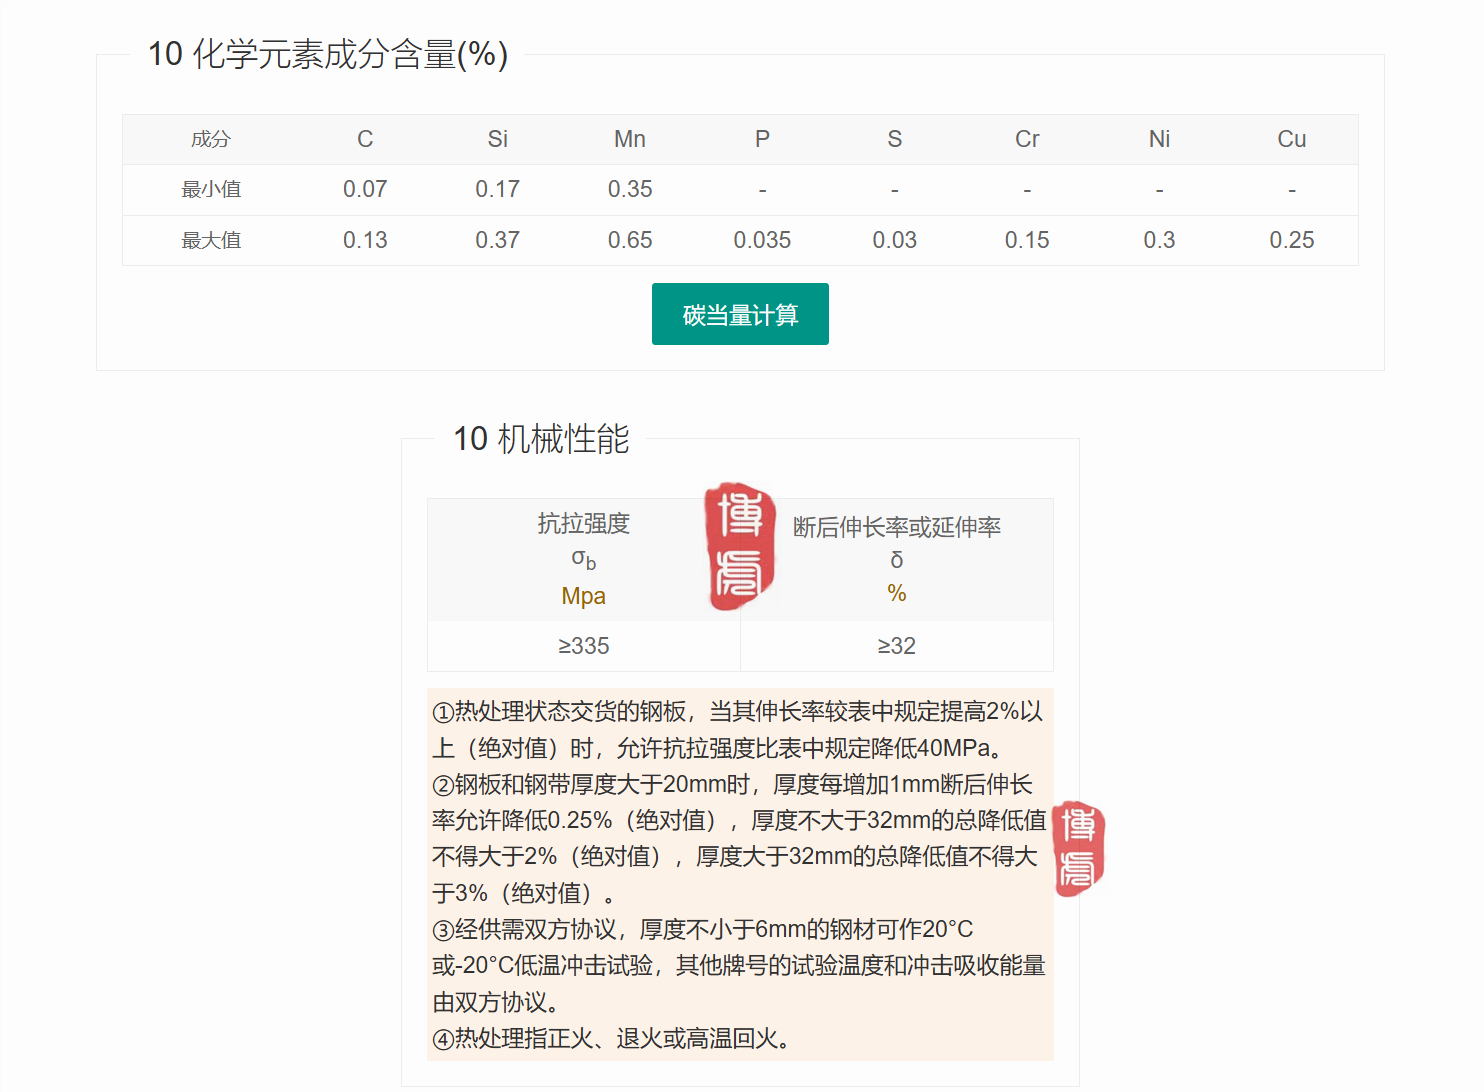Click the Cr column header
This screenshot has height=1092, width=1484.
1027,139
